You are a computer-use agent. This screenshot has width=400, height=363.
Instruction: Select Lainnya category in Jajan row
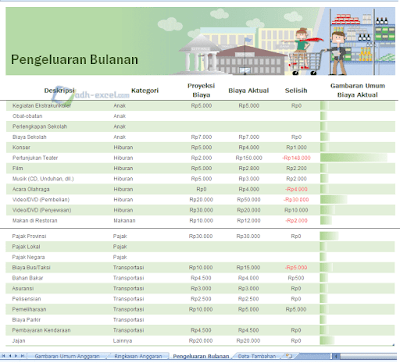coord(122,341)
